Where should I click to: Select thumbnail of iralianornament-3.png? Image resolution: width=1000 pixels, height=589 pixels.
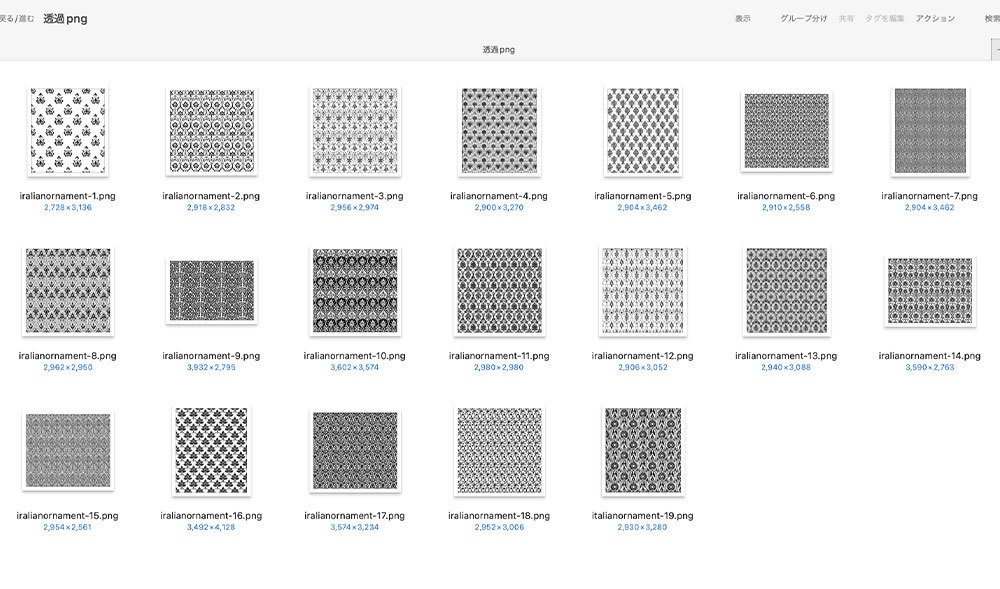pos(355,131)
